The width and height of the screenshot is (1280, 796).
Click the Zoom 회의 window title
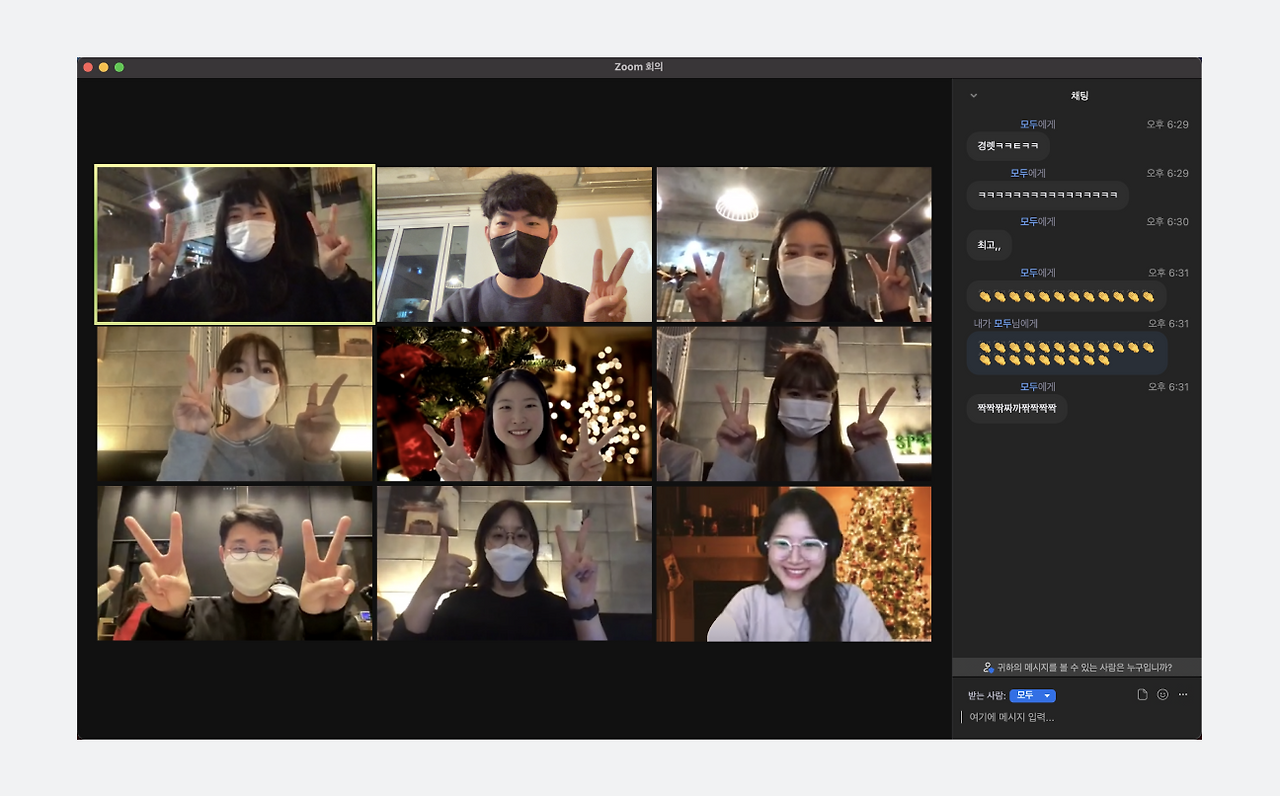(639, 67)
